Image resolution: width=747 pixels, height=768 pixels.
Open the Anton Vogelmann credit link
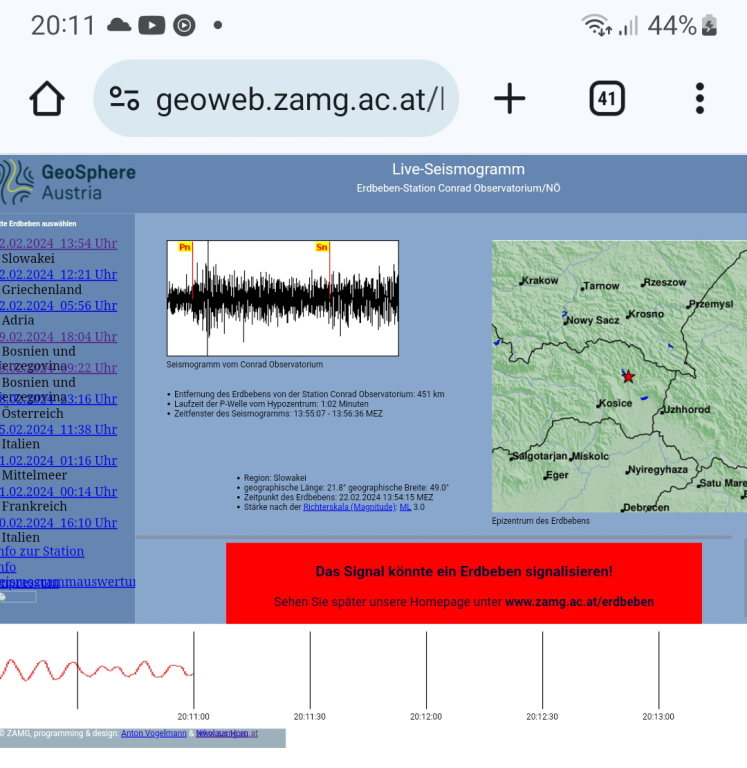click(154, 733)
